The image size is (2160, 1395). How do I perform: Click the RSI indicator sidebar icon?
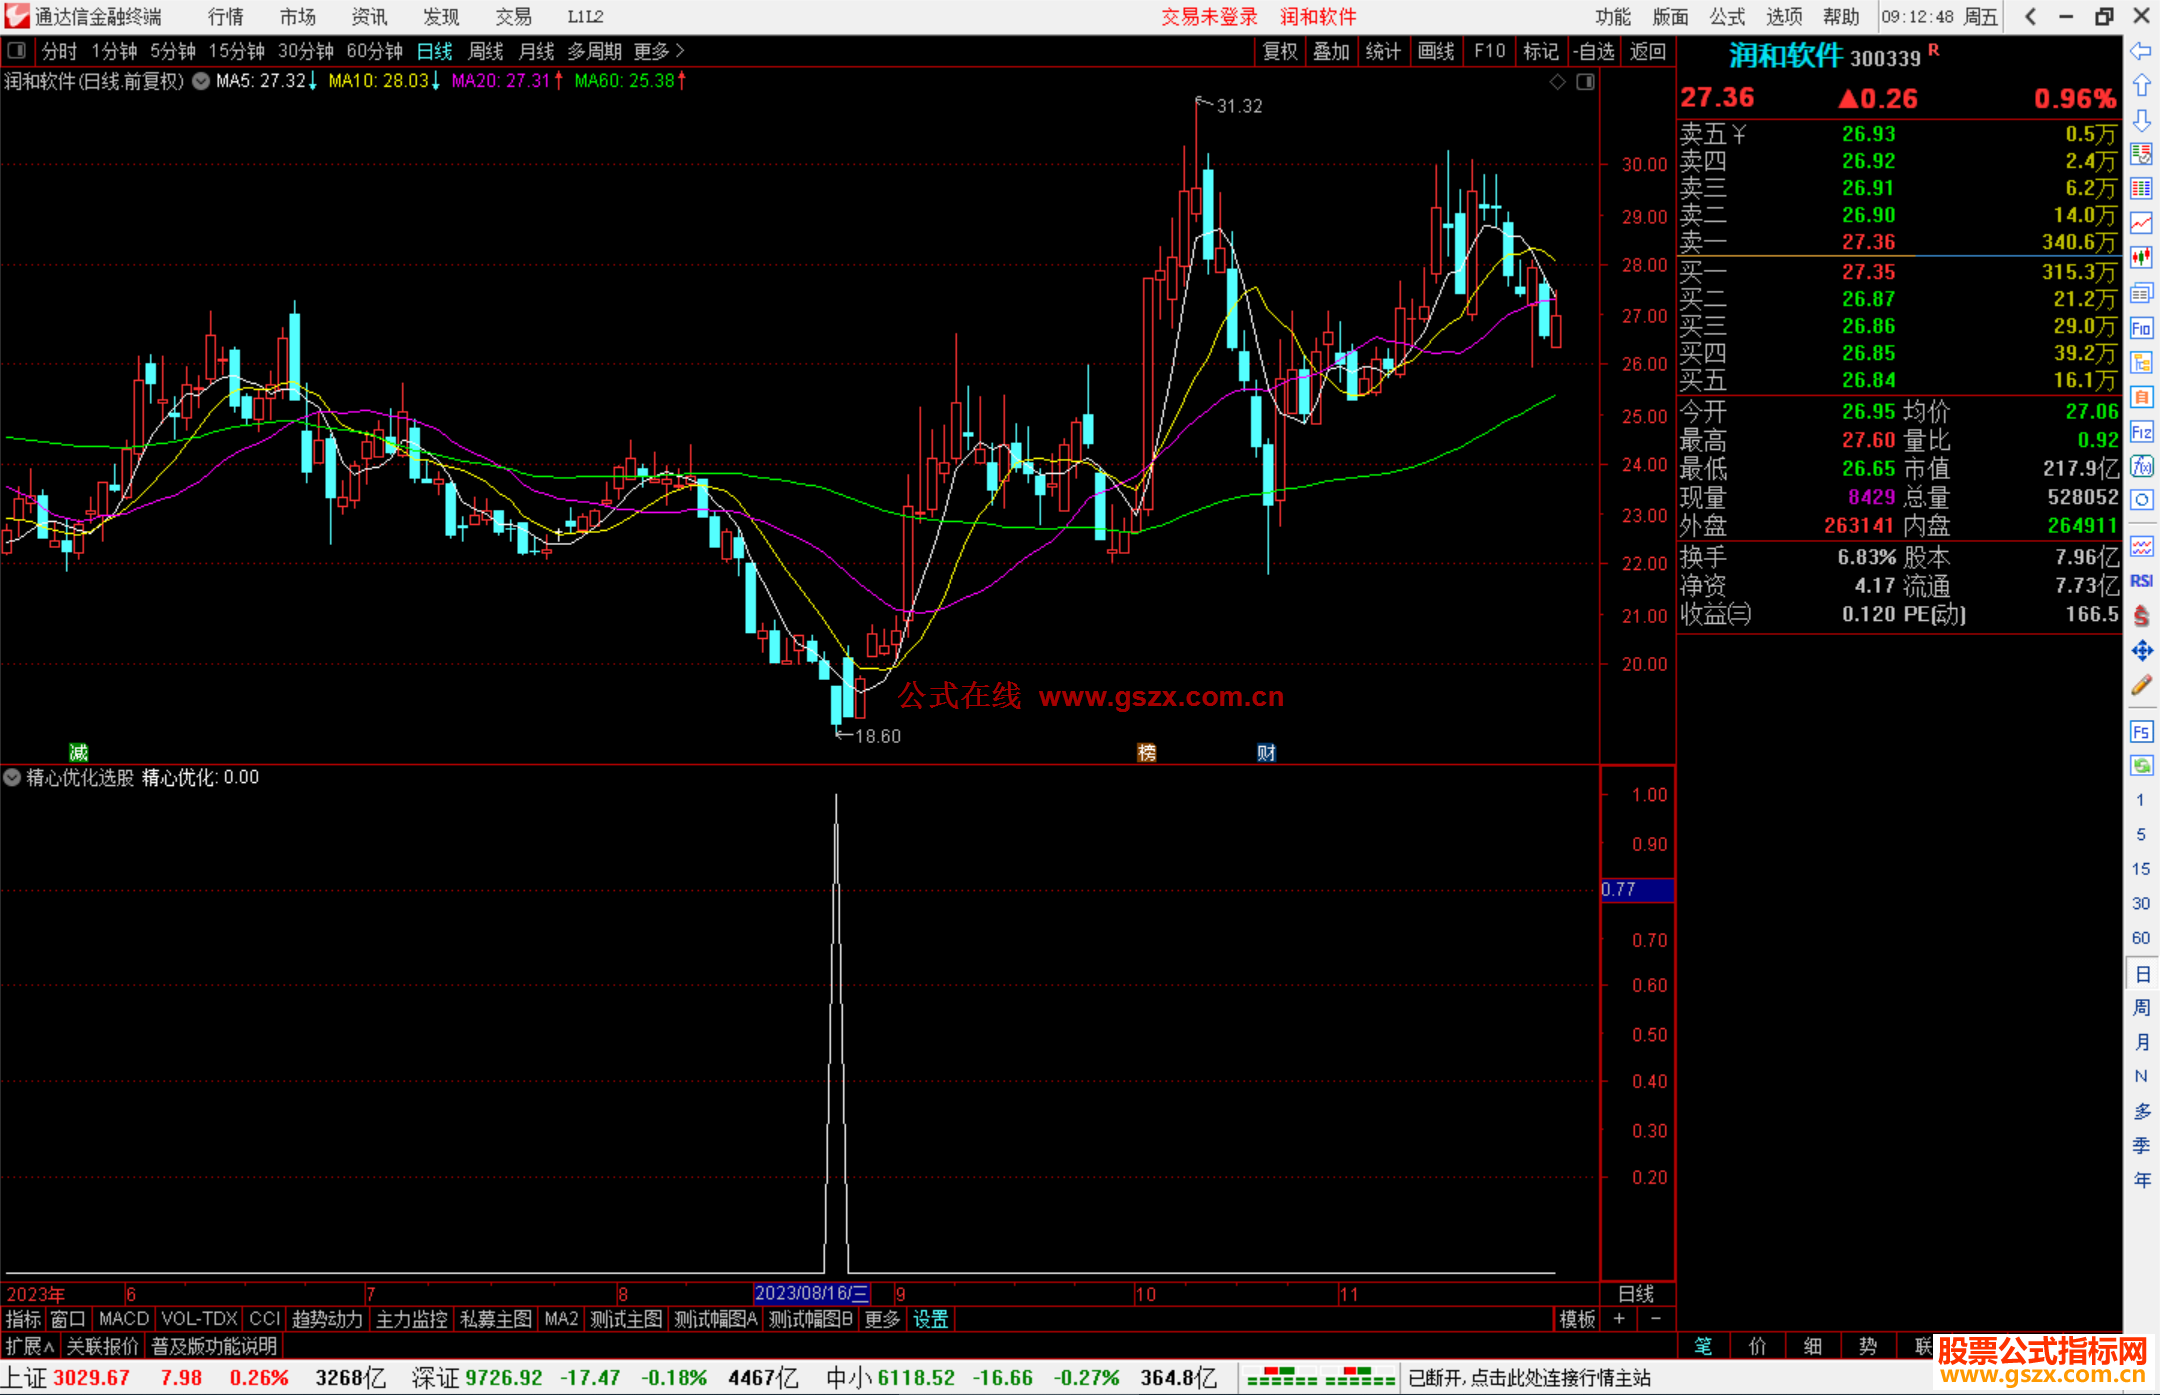coord(2141,581)
